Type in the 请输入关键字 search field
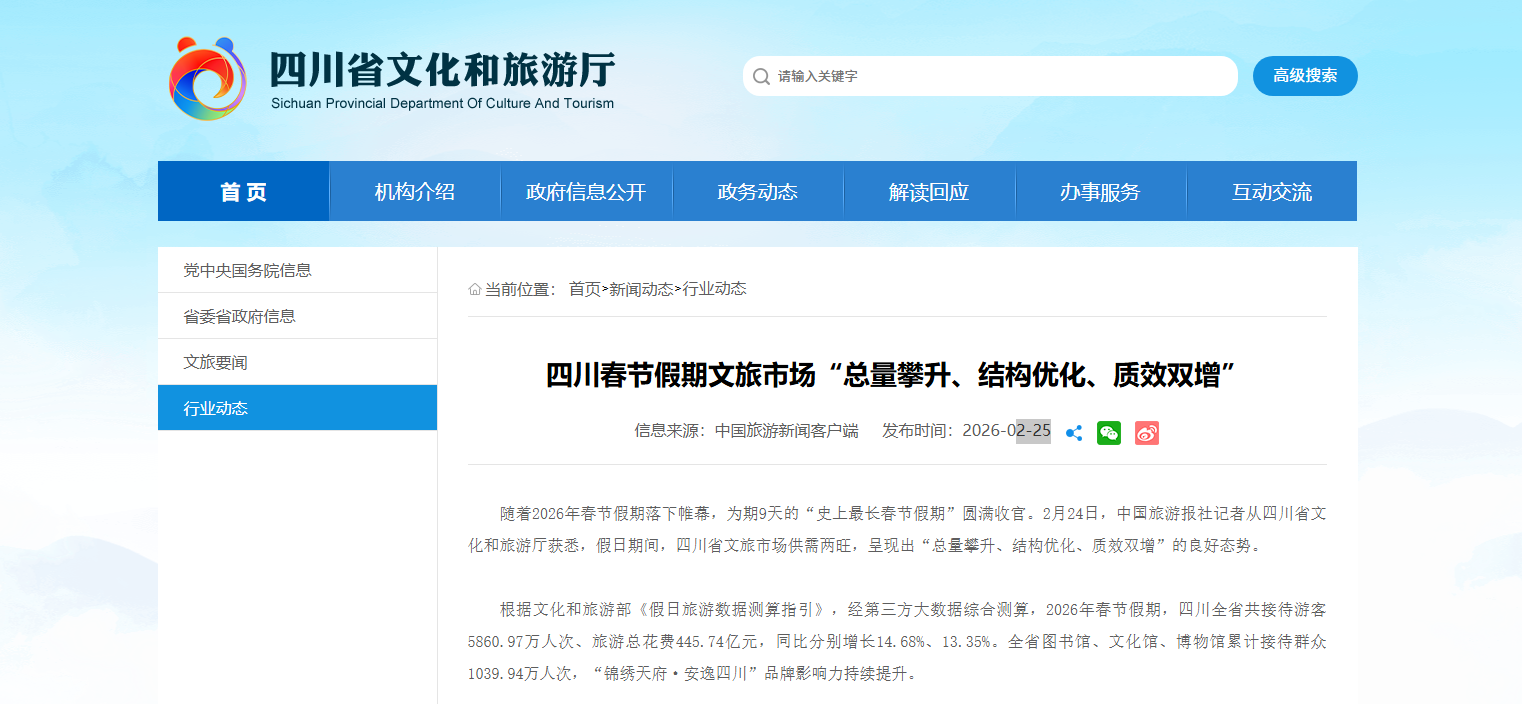The width and height of the screenshot is (1522, 704). (1000, 76)
